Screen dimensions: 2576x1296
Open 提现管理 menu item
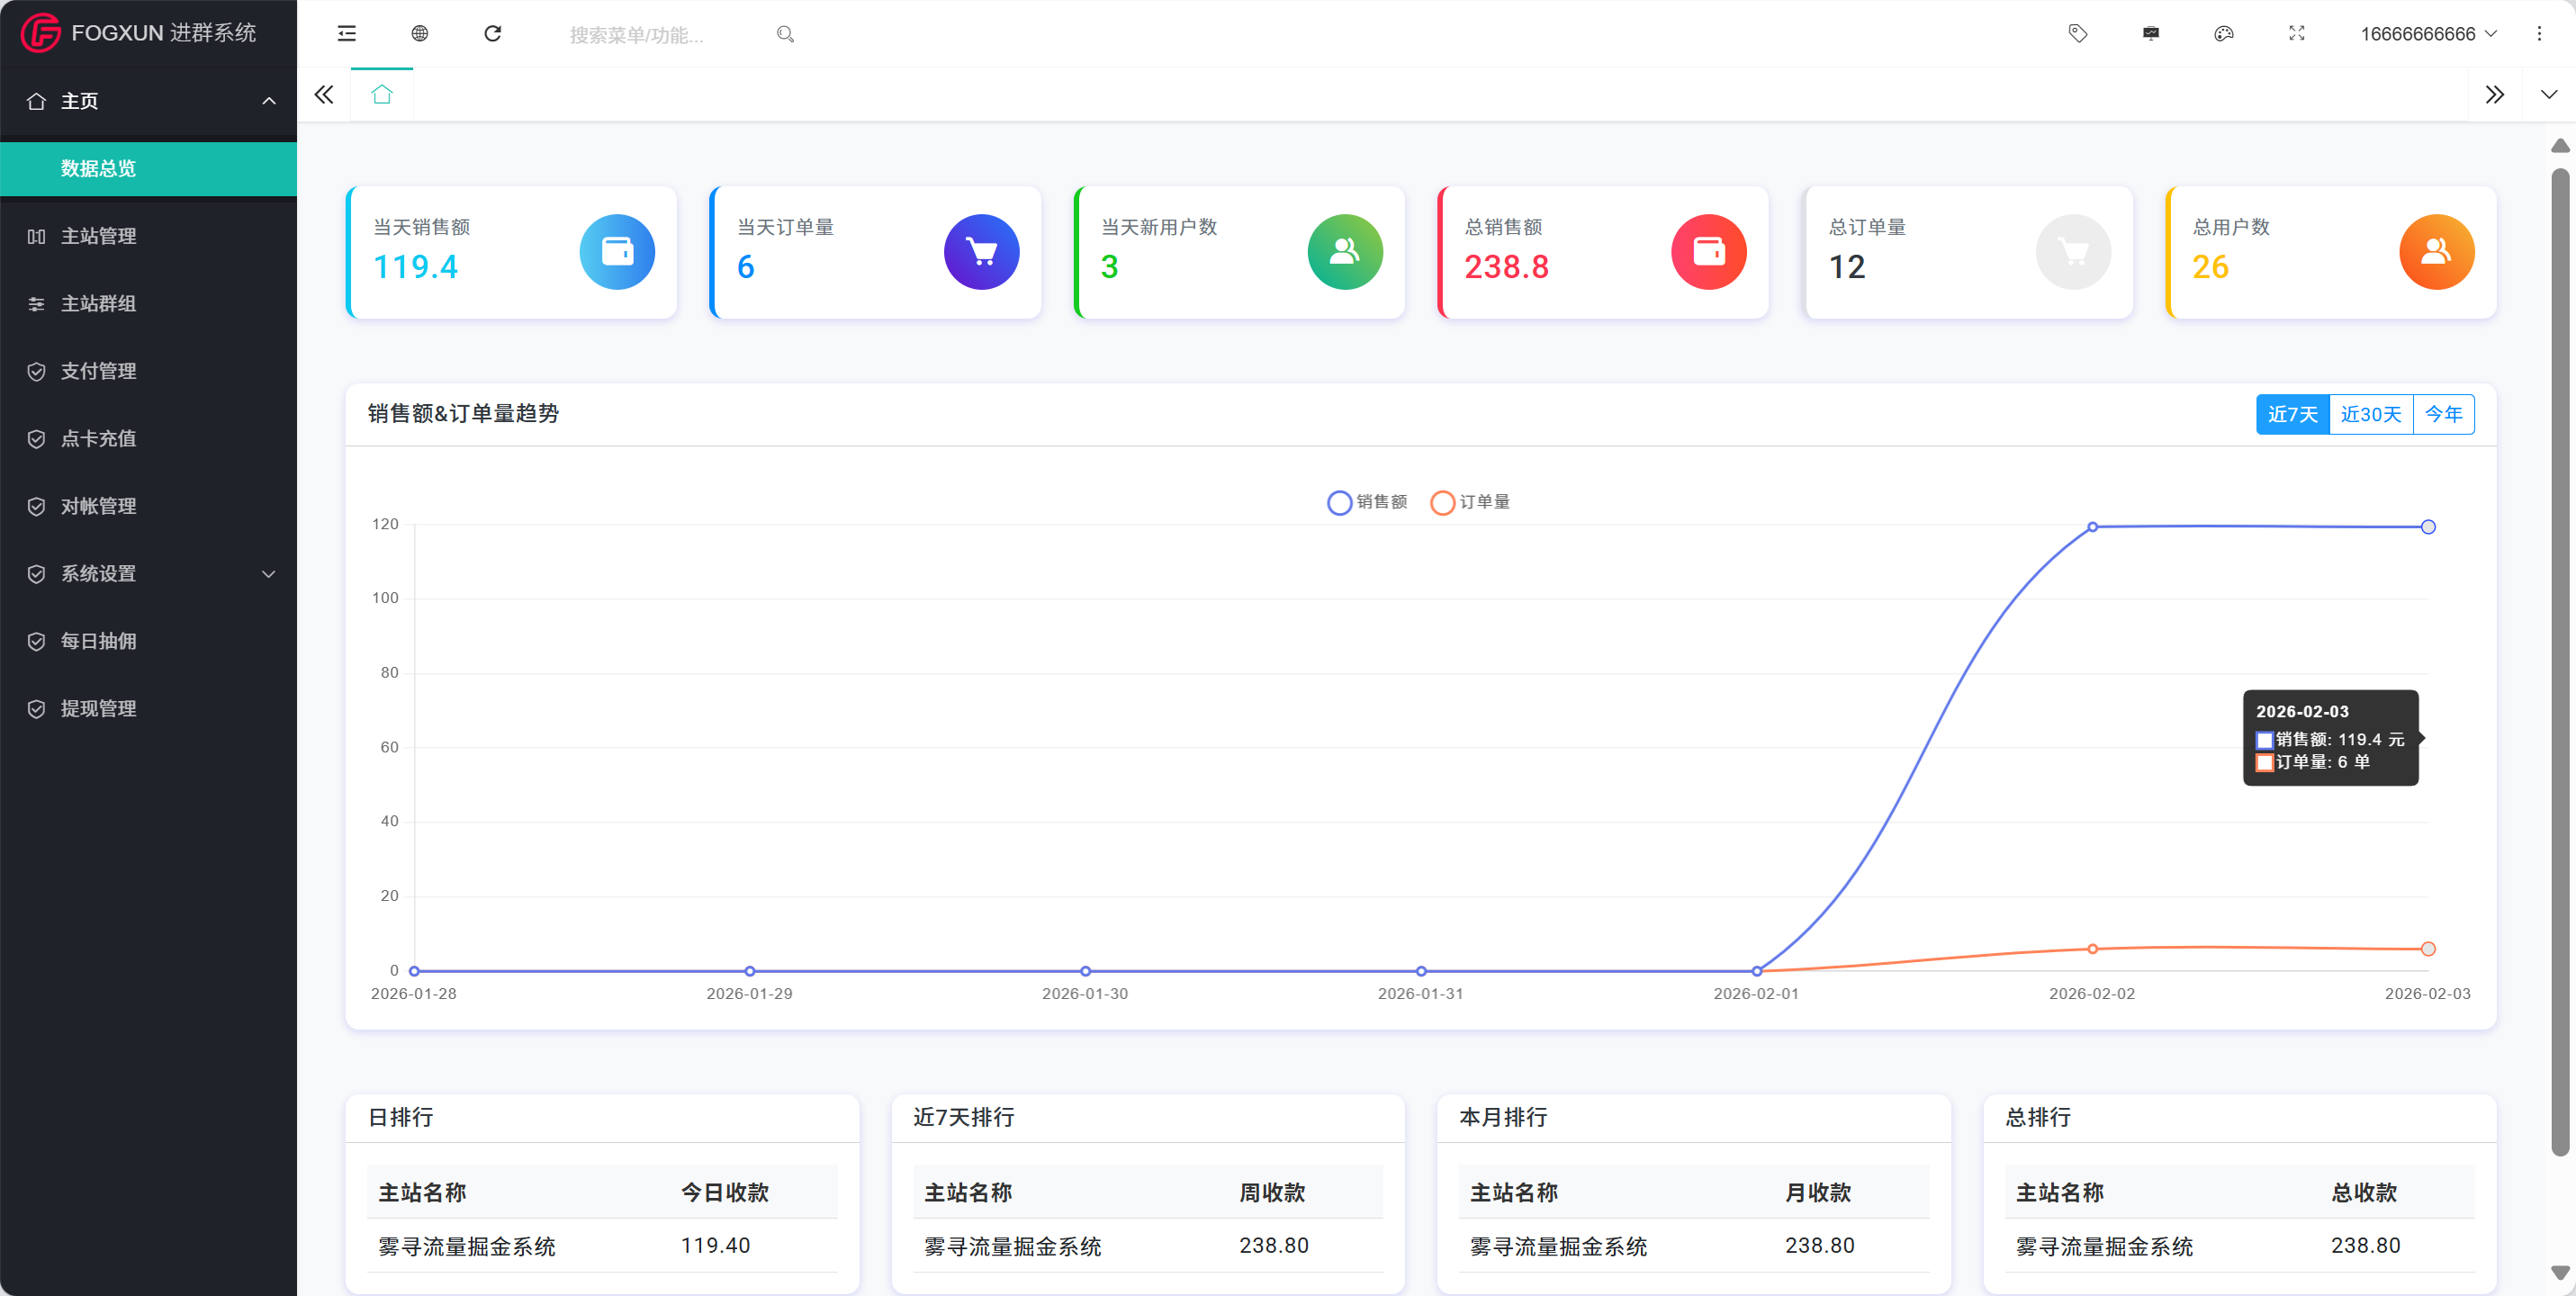148,709
